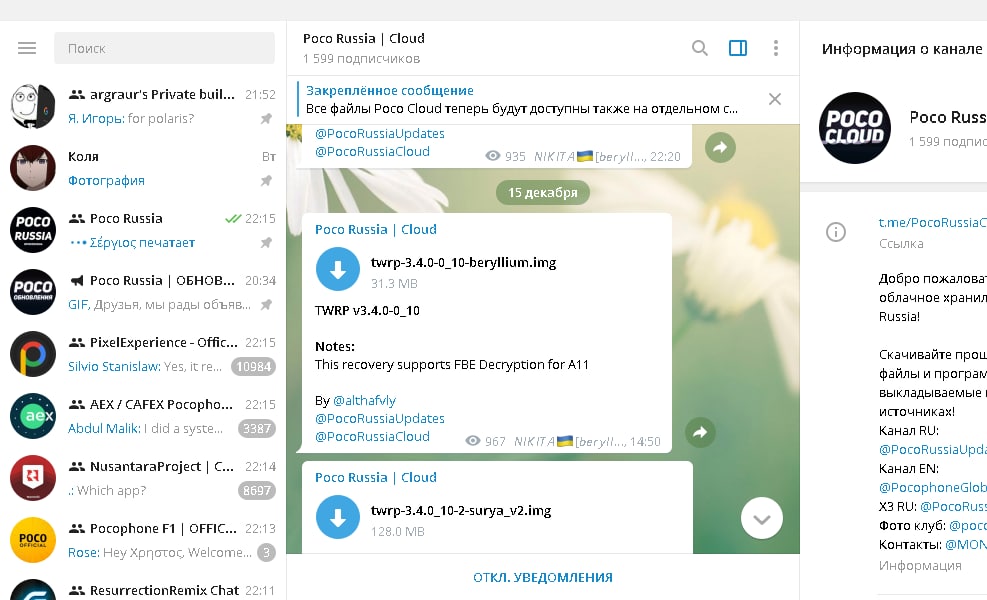Viewport: 987px width, 600px height.
Task: Click the pin icon on the Коля chat
Action: pos(266,181)
